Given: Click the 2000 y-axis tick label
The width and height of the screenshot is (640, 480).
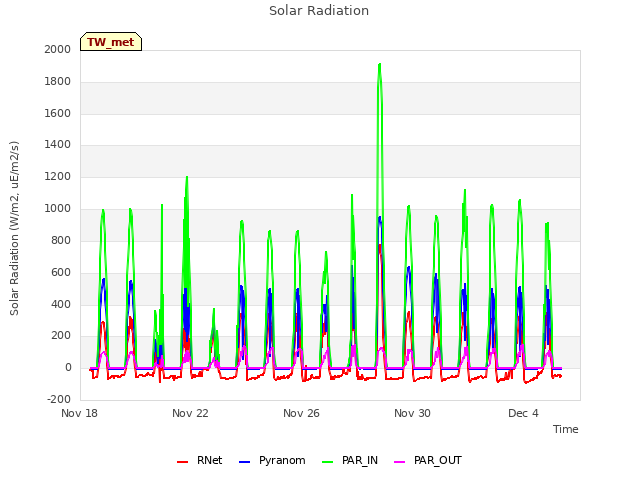Looking at the screenshot, I should click(x=58, y=49).
